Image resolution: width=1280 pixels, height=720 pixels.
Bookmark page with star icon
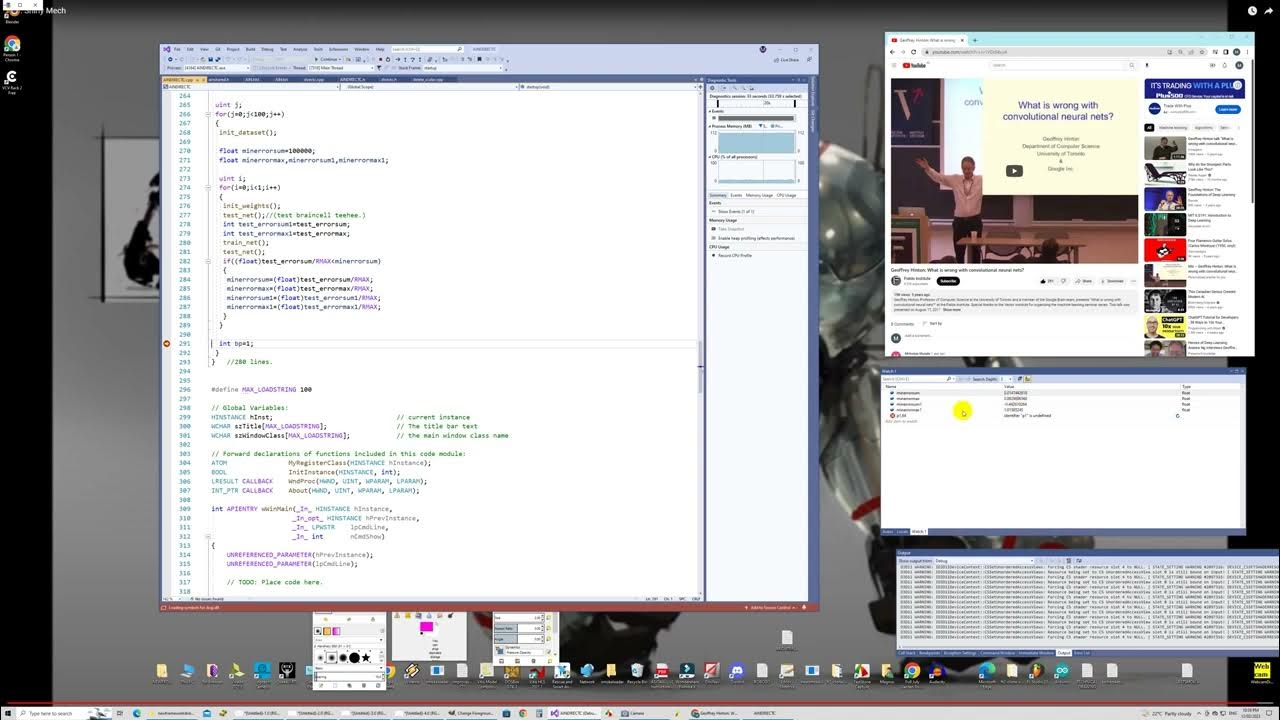pyautogui.click(x=1202, y=52)
